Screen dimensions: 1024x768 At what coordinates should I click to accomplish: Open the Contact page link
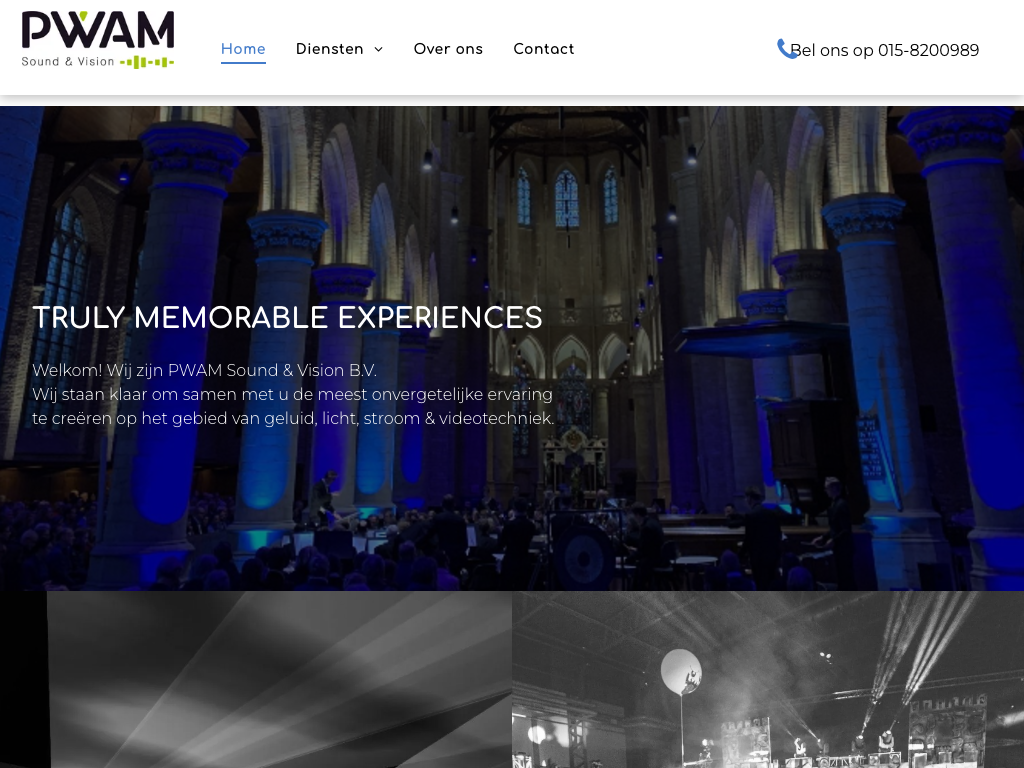[543, 49]
